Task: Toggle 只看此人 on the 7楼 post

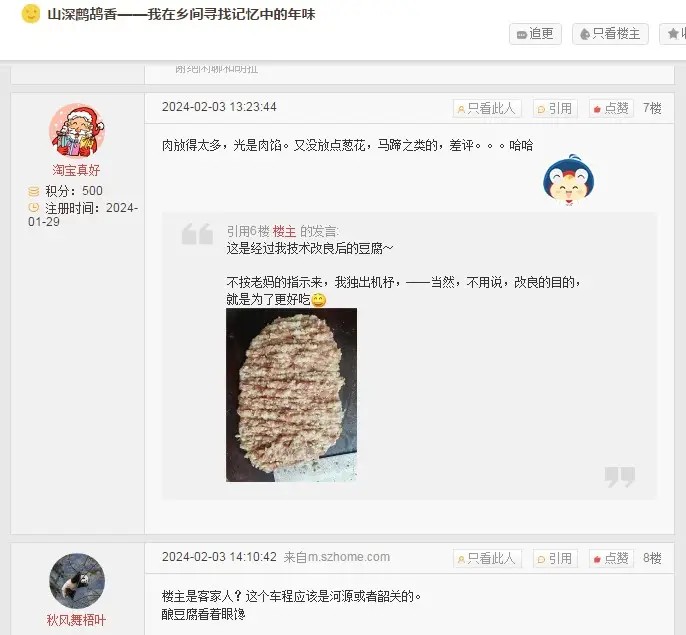Action: 487,108
